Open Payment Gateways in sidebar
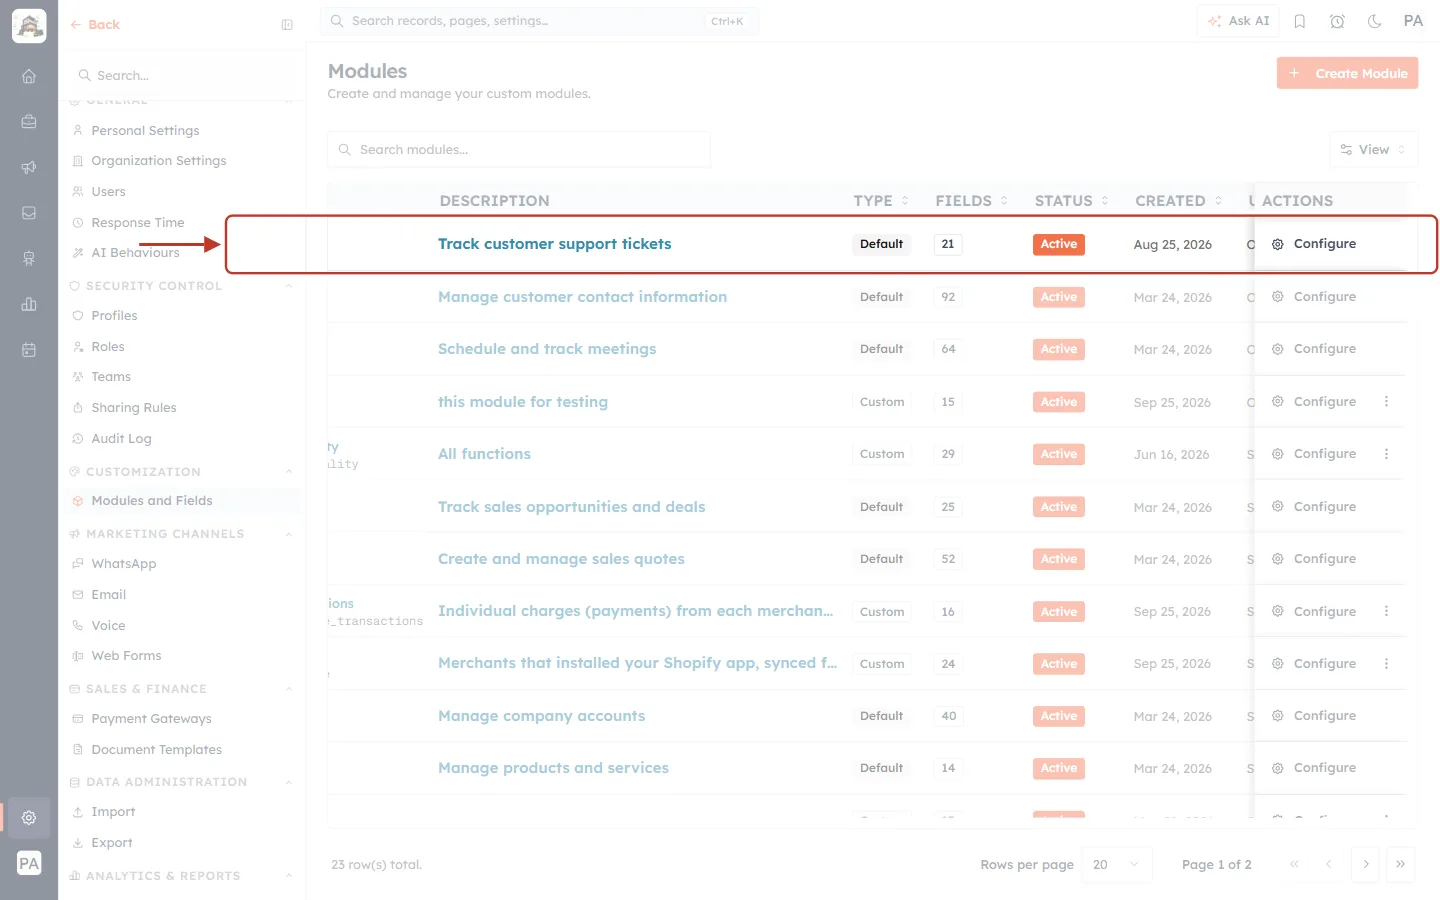Screen dimensions: 1440x900 [x=151, y=719]
